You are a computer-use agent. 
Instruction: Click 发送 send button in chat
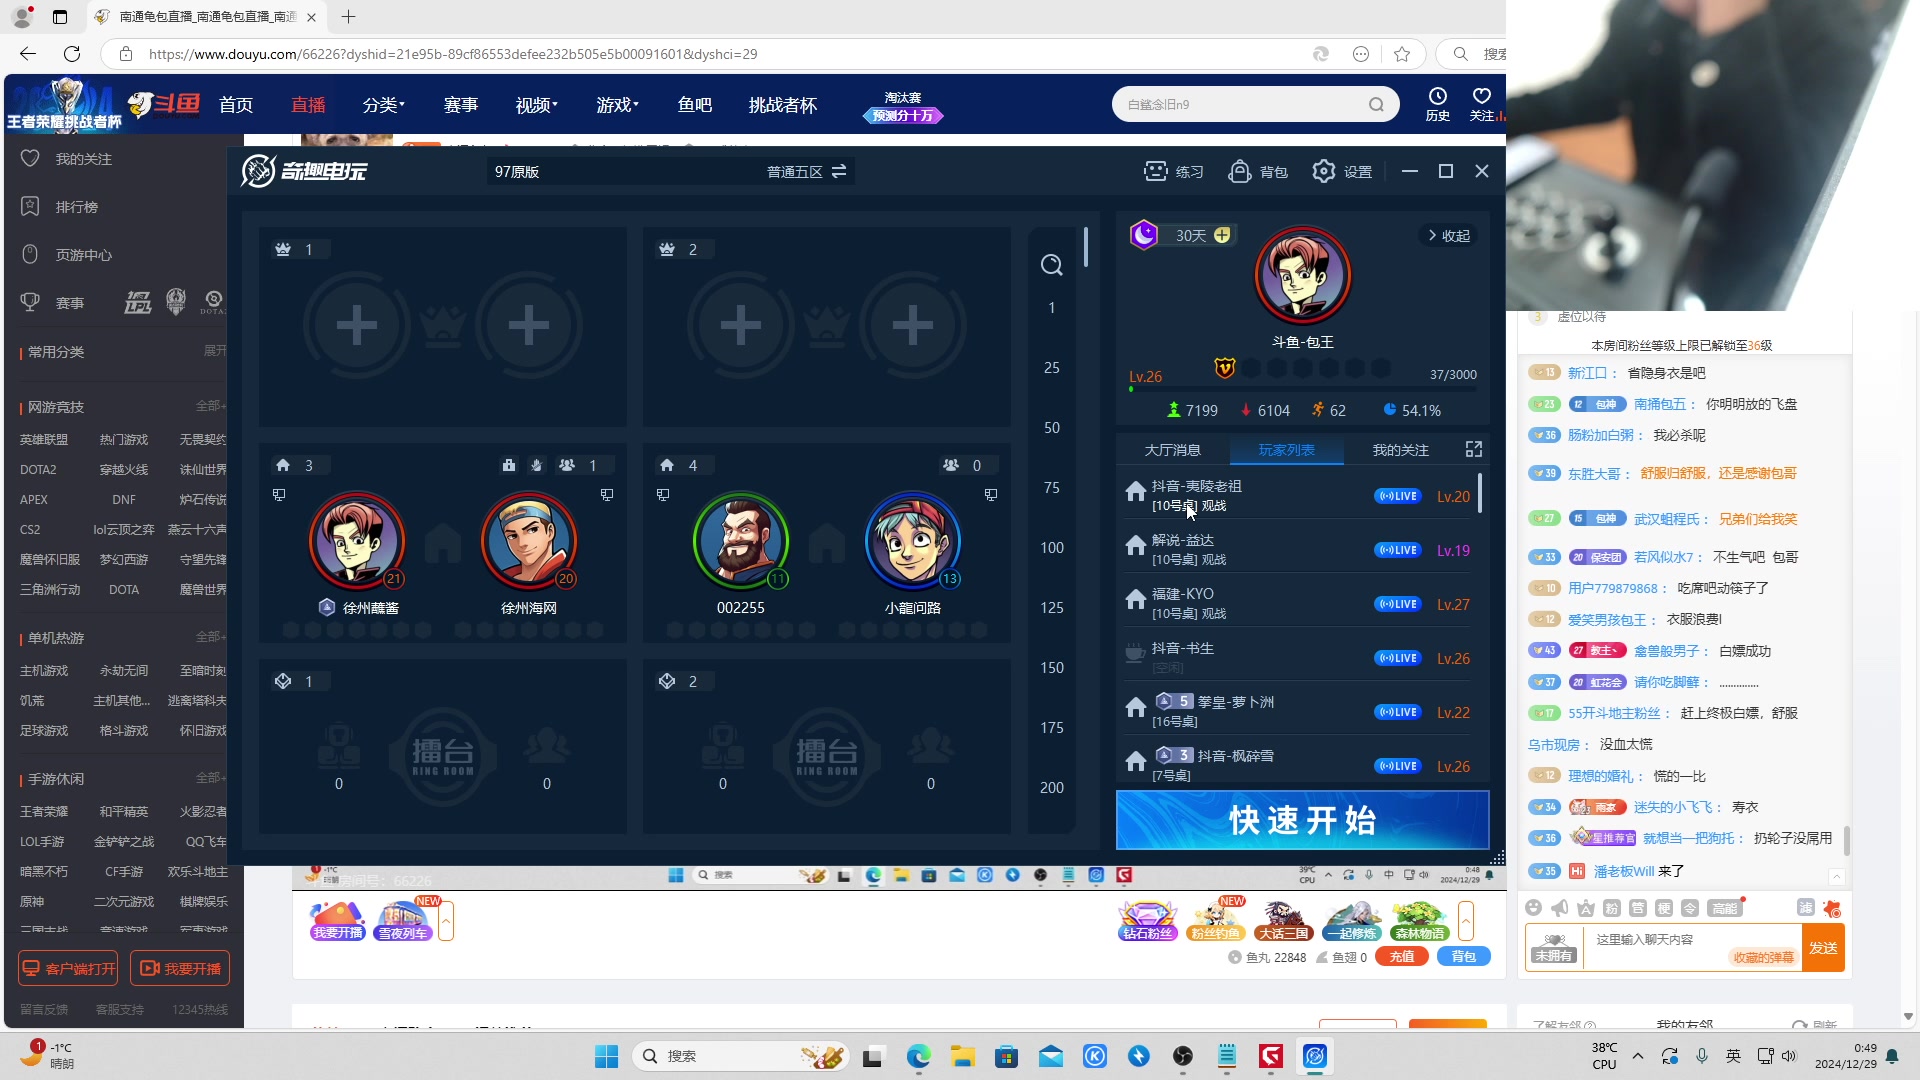tap(1823, 948)
